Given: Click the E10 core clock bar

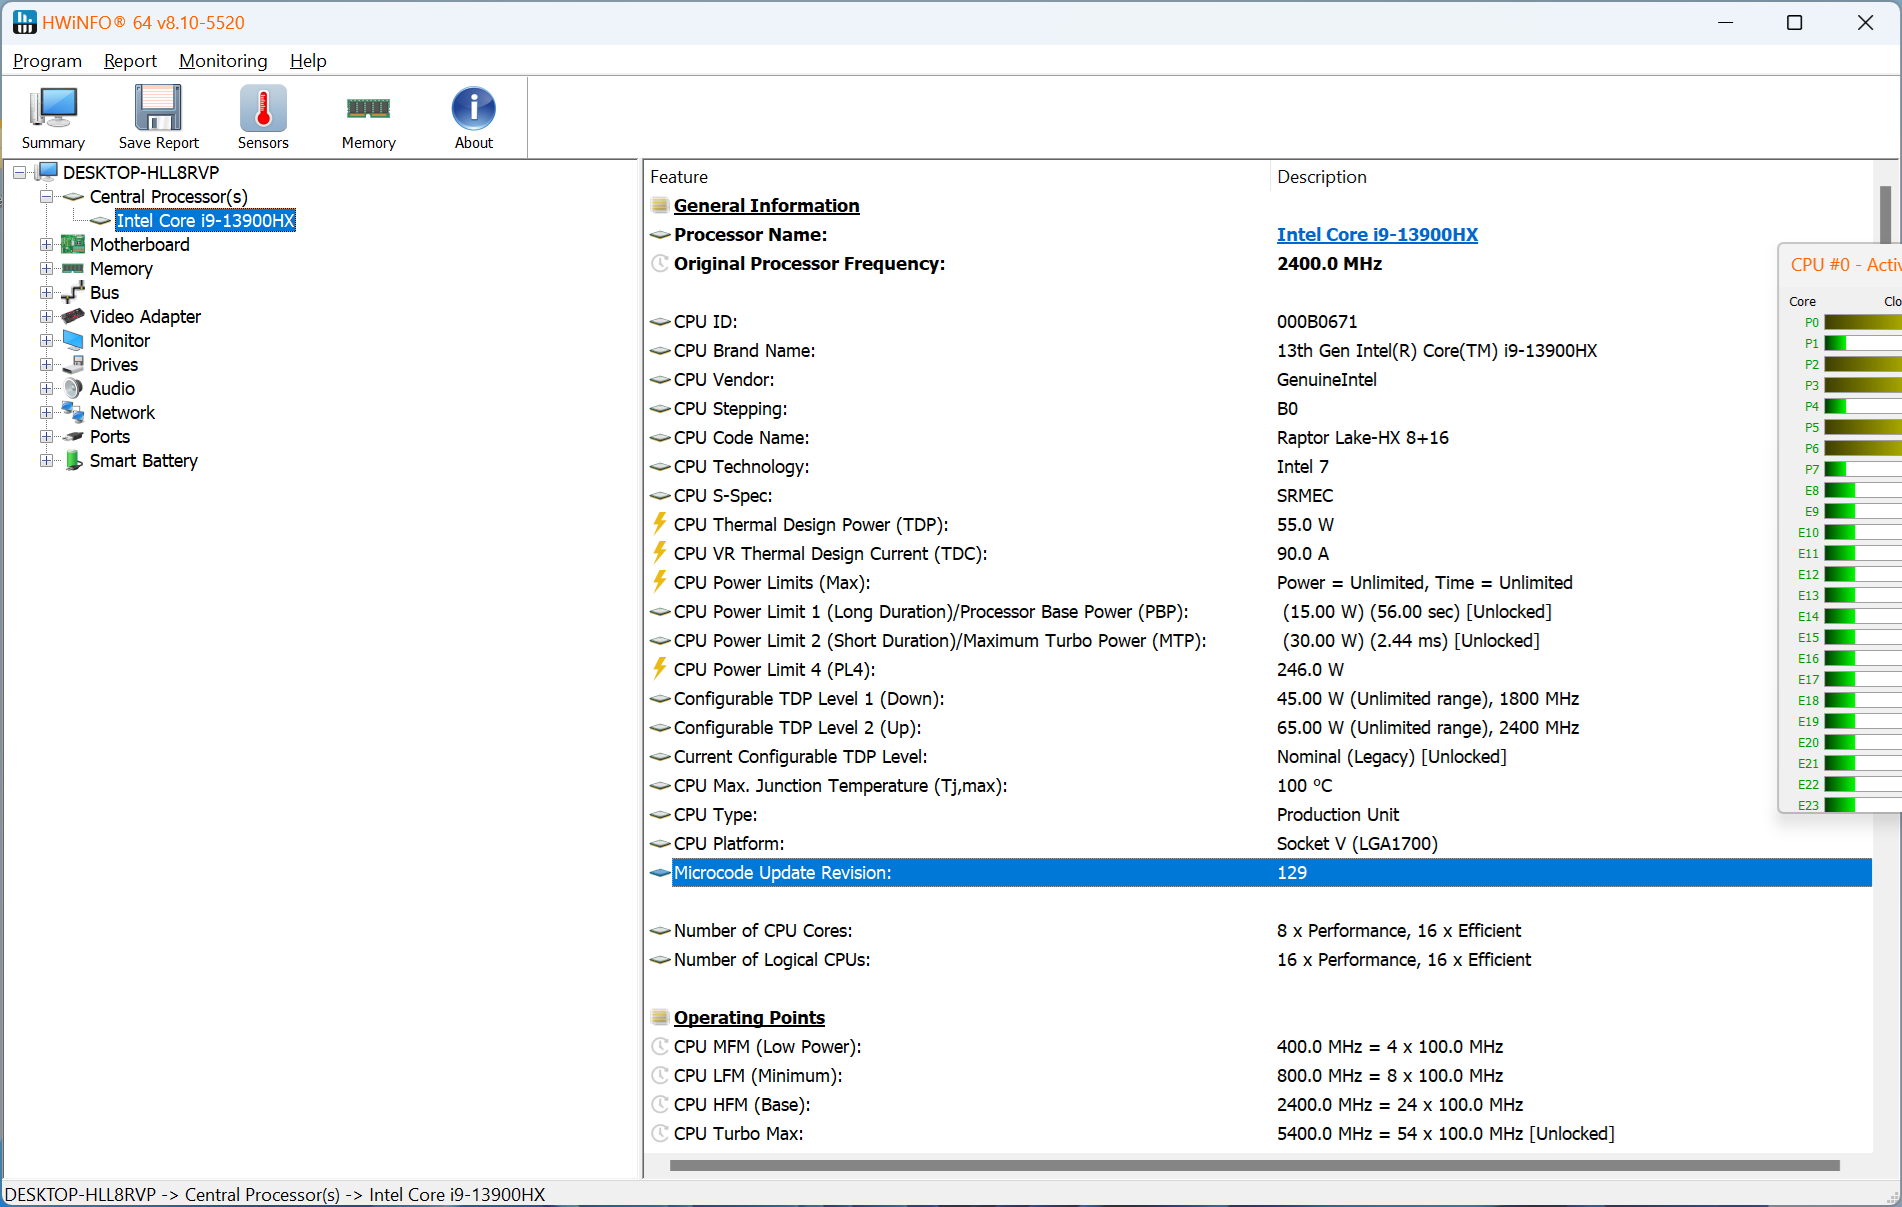Looking at the screenshot, I should pos(1862,532).
